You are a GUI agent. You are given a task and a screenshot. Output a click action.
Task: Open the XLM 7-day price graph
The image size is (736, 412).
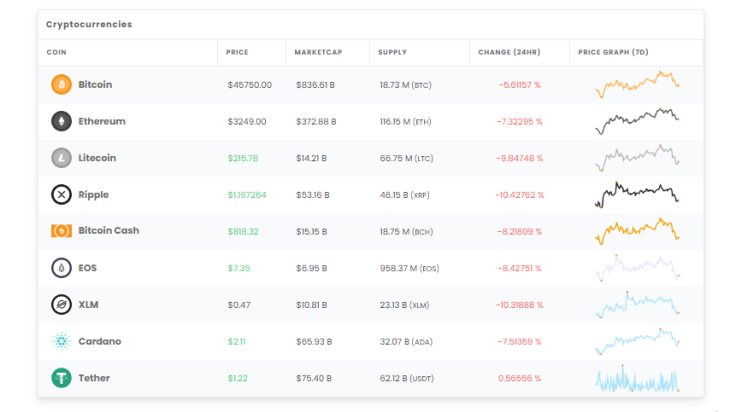click(637, 305)
